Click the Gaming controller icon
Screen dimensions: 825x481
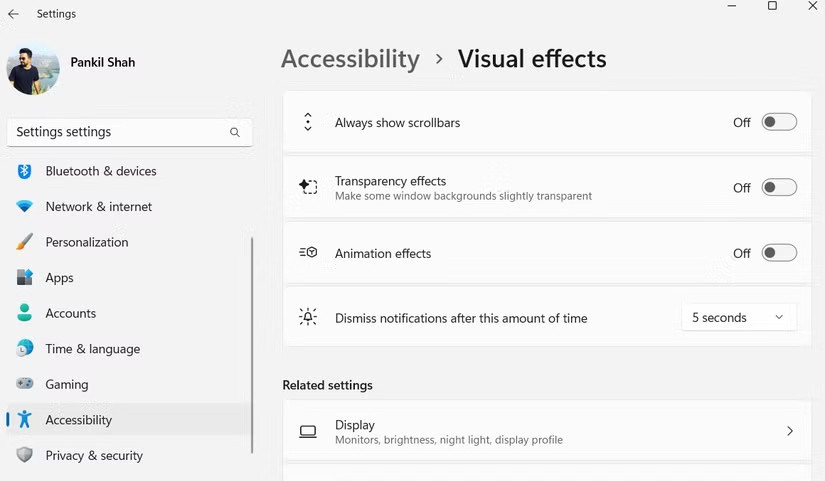(25, 384)
